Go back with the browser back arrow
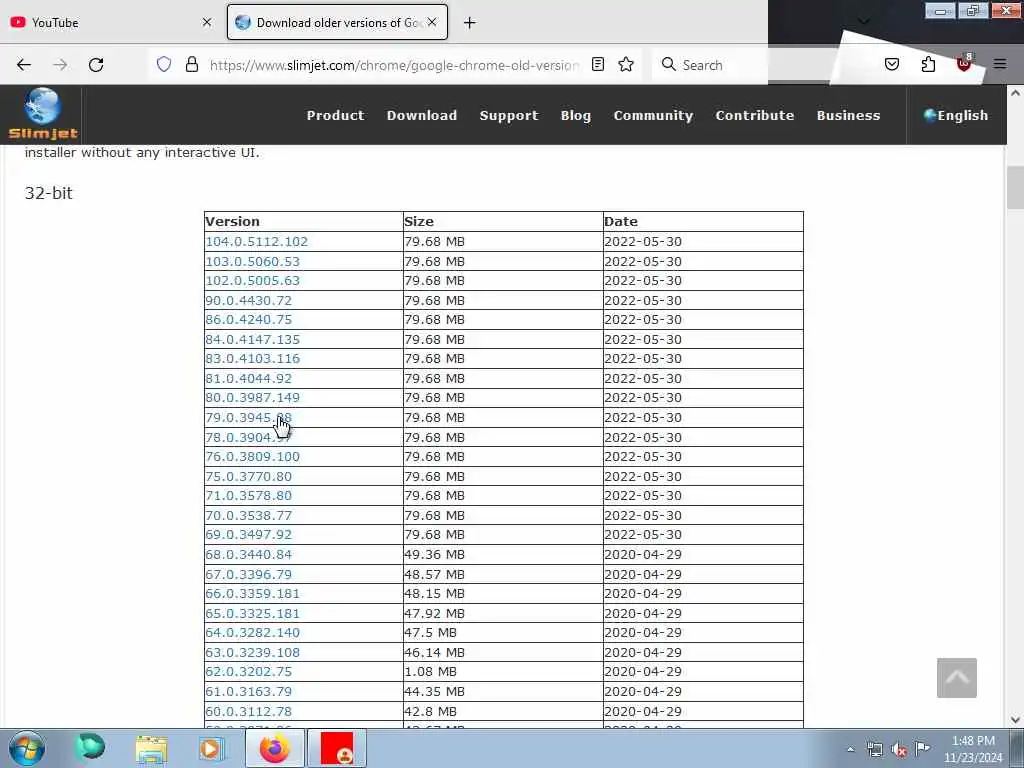This screenshot has width=1024, height=768. (x=24, y=65)
